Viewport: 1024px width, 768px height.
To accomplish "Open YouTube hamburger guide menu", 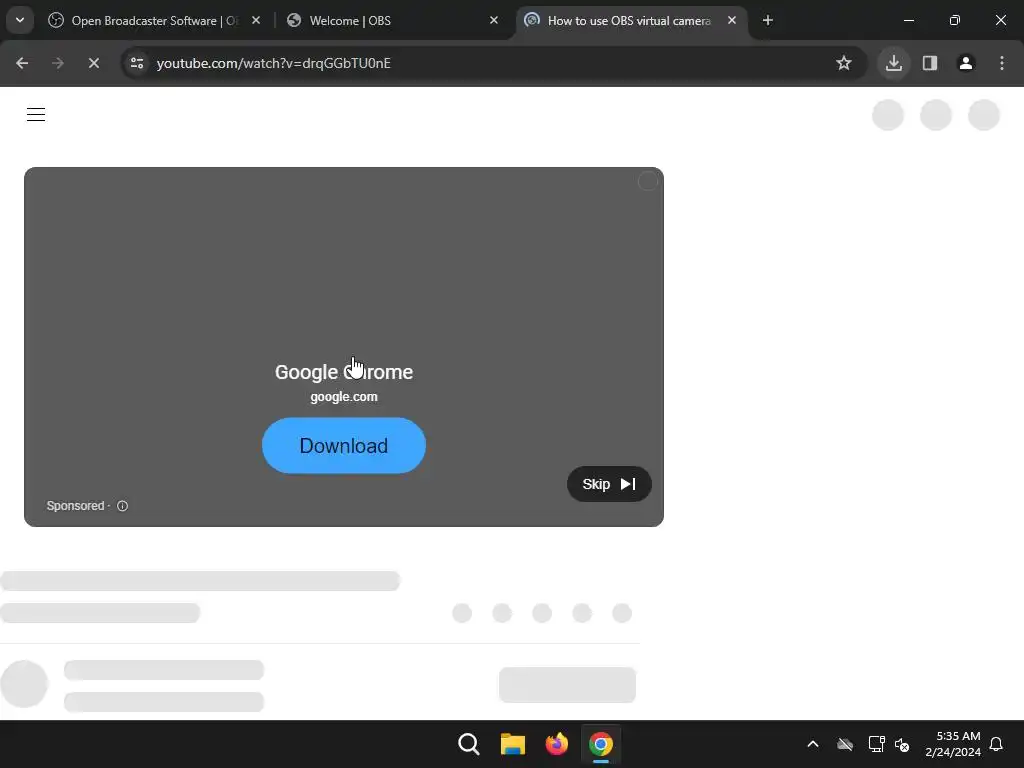I will coord(36,115).
